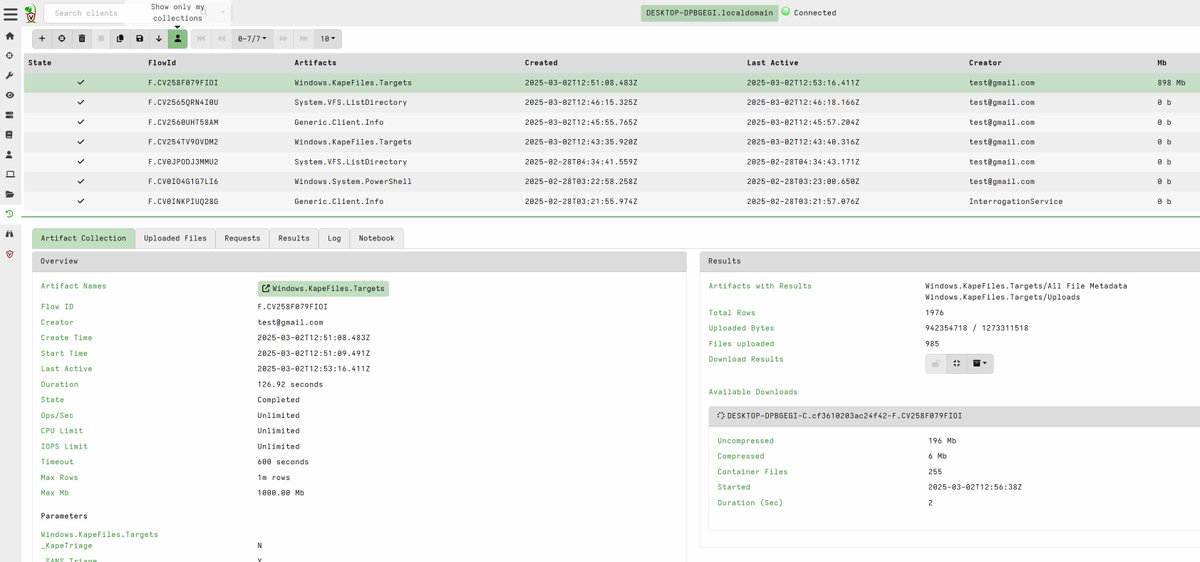
Task: Open Collected Artifacts history icon in sidebar
Action: [10, 214]
